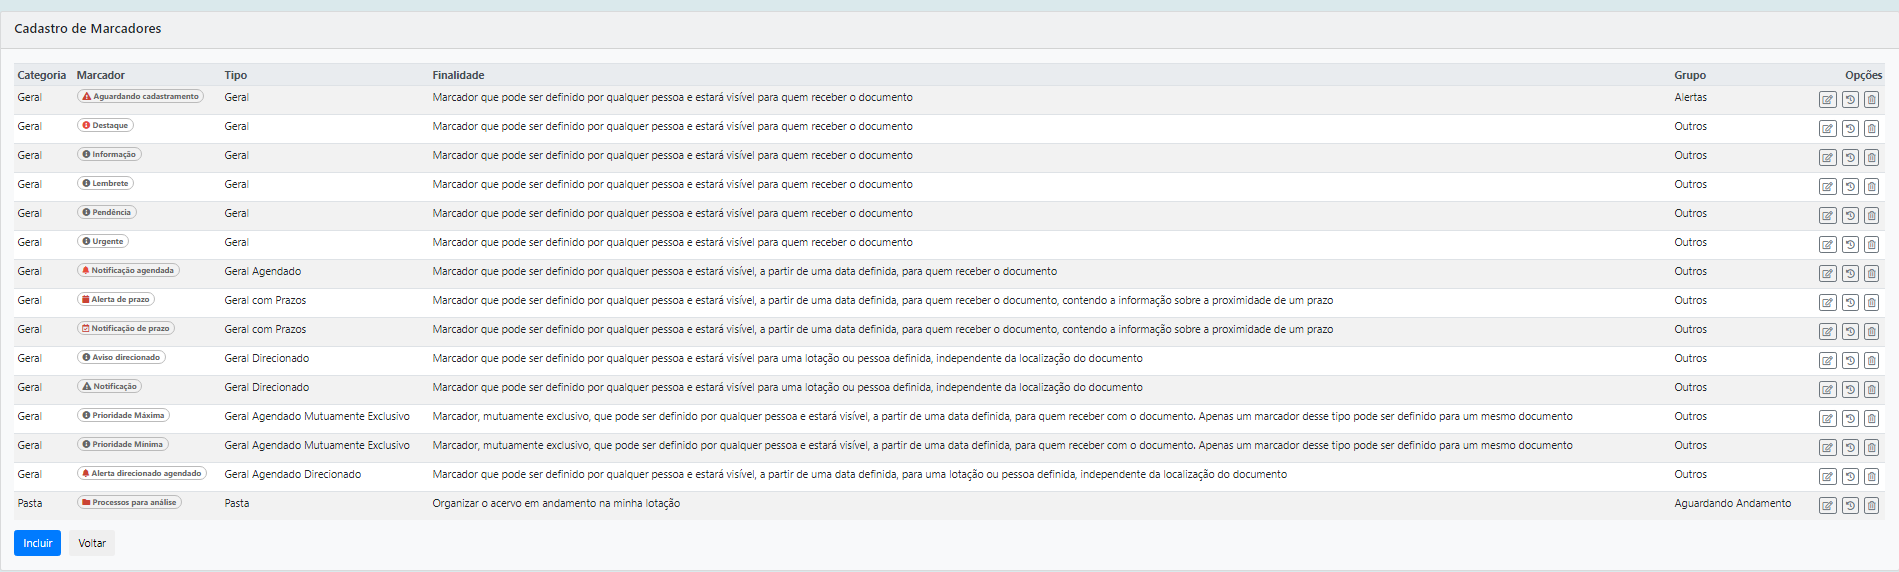This screenshot has width=1899, height=572.
Task: Select the Prioridade Mínima marker badge
Action: point(123,445)
